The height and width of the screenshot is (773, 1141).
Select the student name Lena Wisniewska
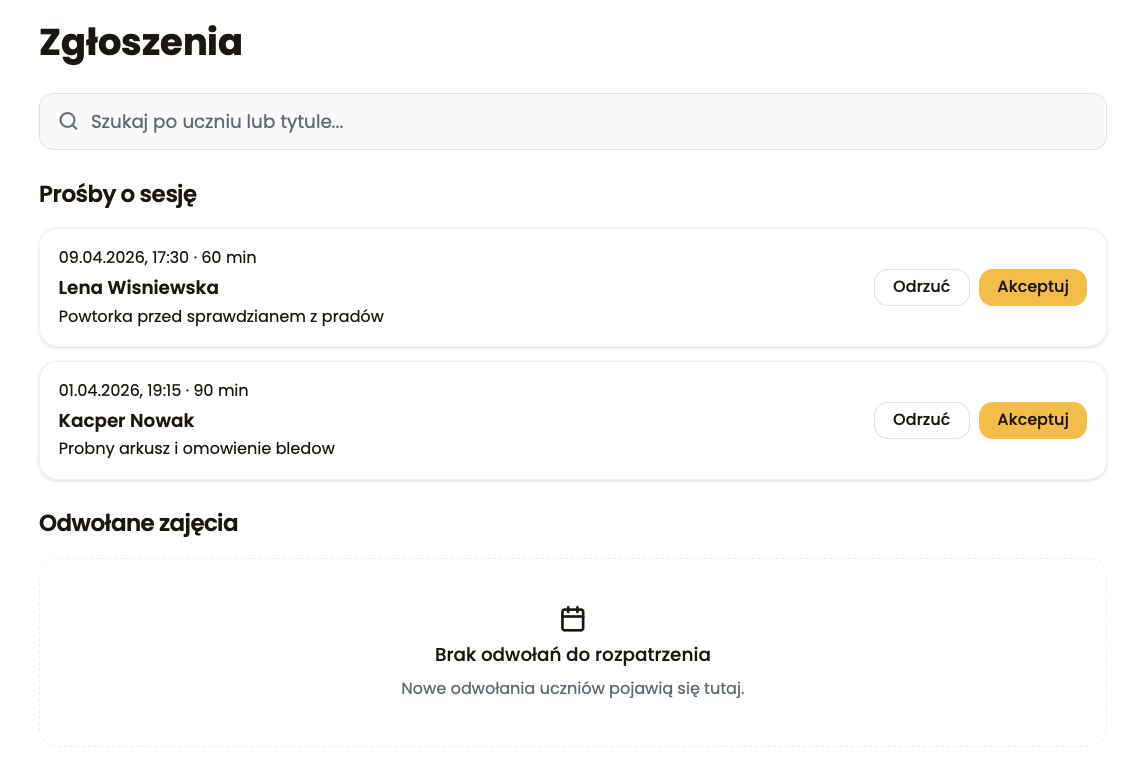(138, 288)
